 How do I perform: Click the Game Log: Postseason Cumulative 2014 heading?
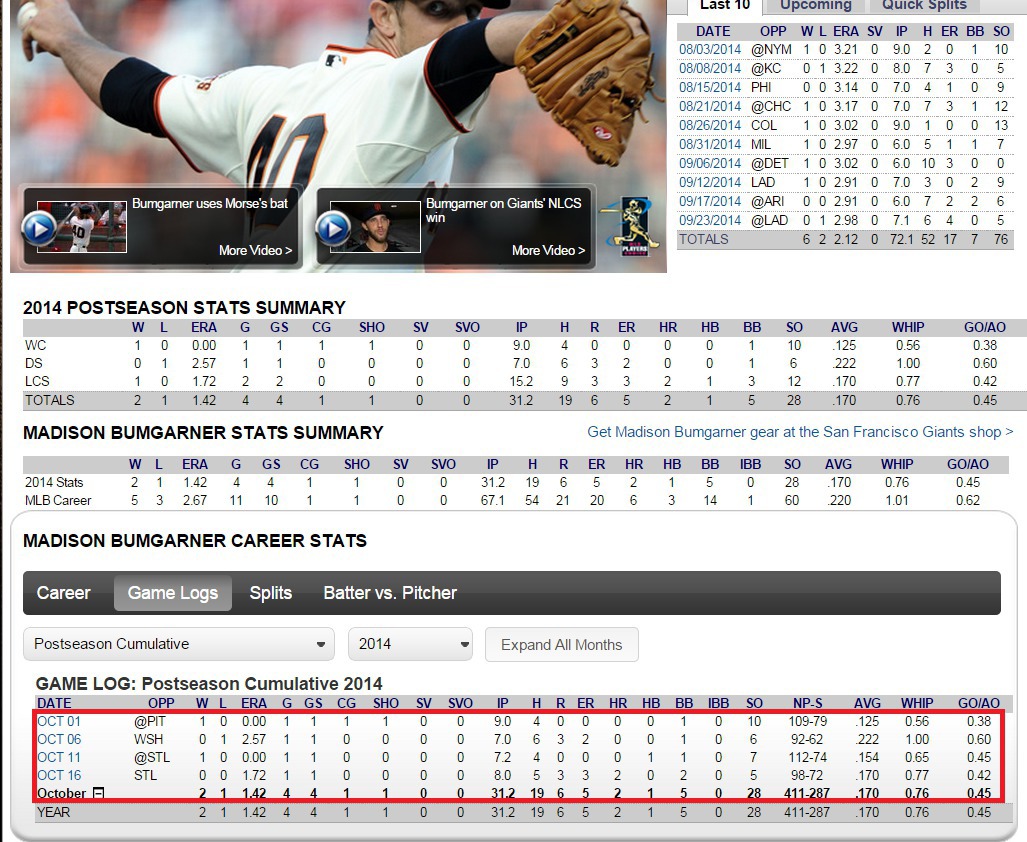[209, 684]
